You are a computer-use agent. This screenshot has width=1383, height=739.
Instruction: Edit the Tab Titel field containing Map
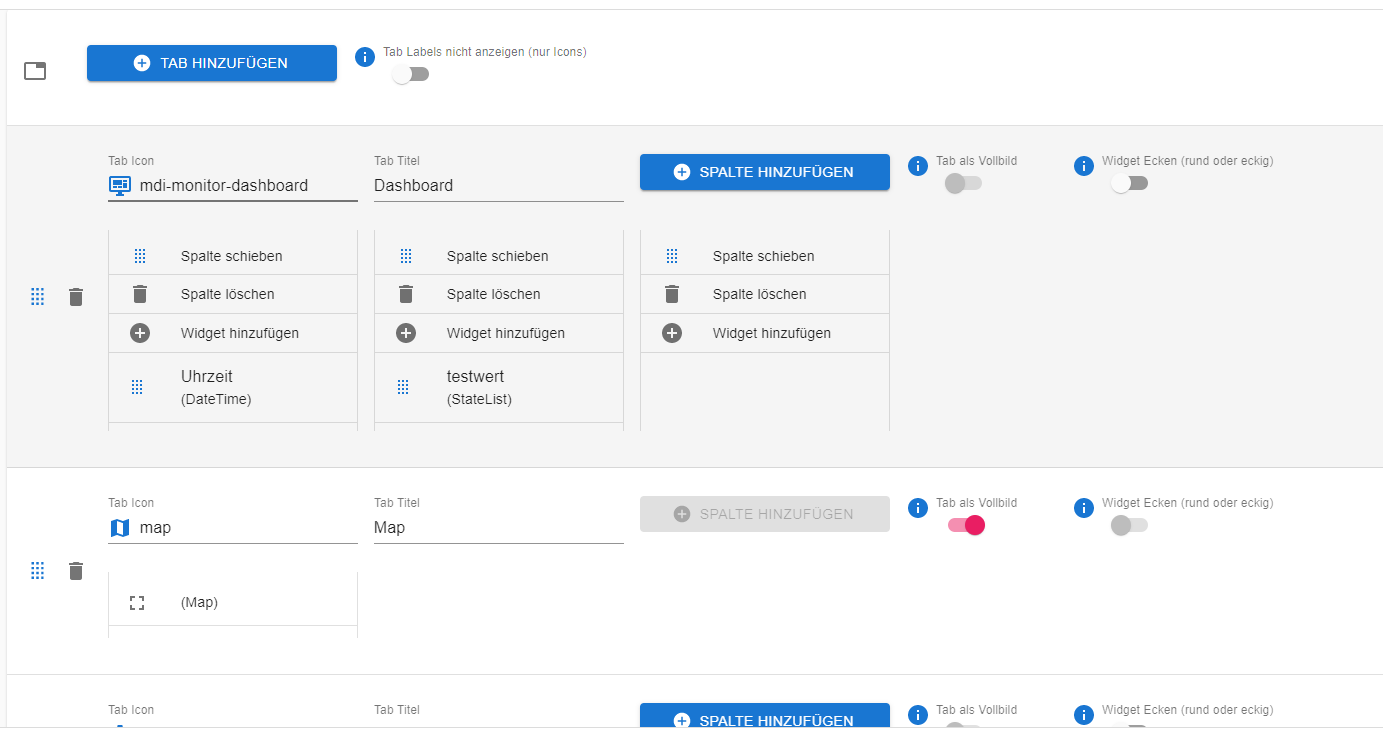point(499,527)
